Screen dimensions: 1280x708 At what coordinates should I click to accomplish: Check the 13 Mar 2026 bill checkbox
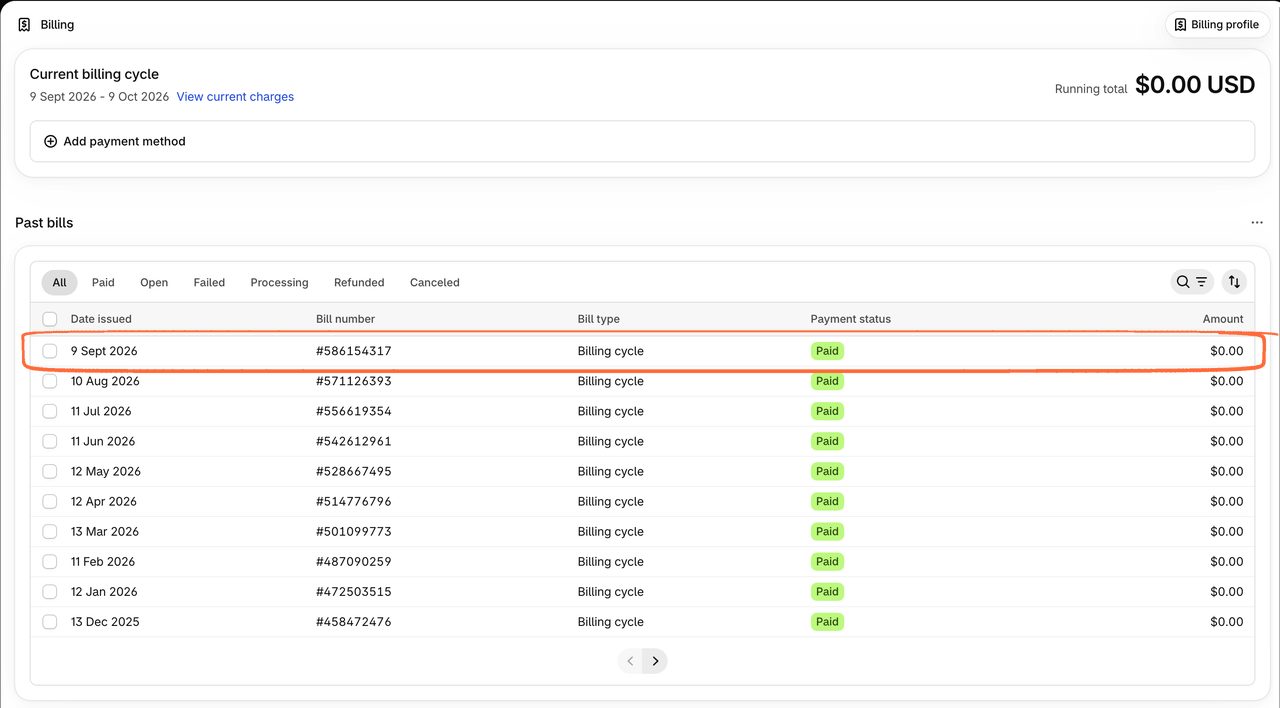(x=50, y=531)
